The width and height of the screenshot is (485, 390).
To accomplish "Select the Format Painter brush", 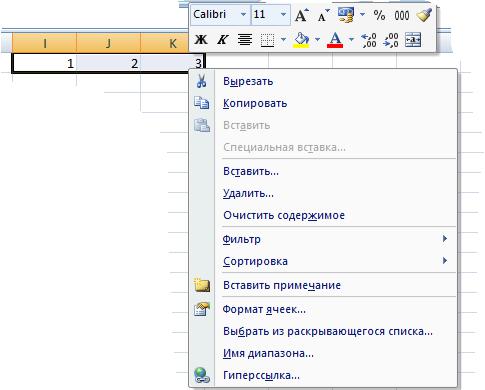I will coord(424,15).
